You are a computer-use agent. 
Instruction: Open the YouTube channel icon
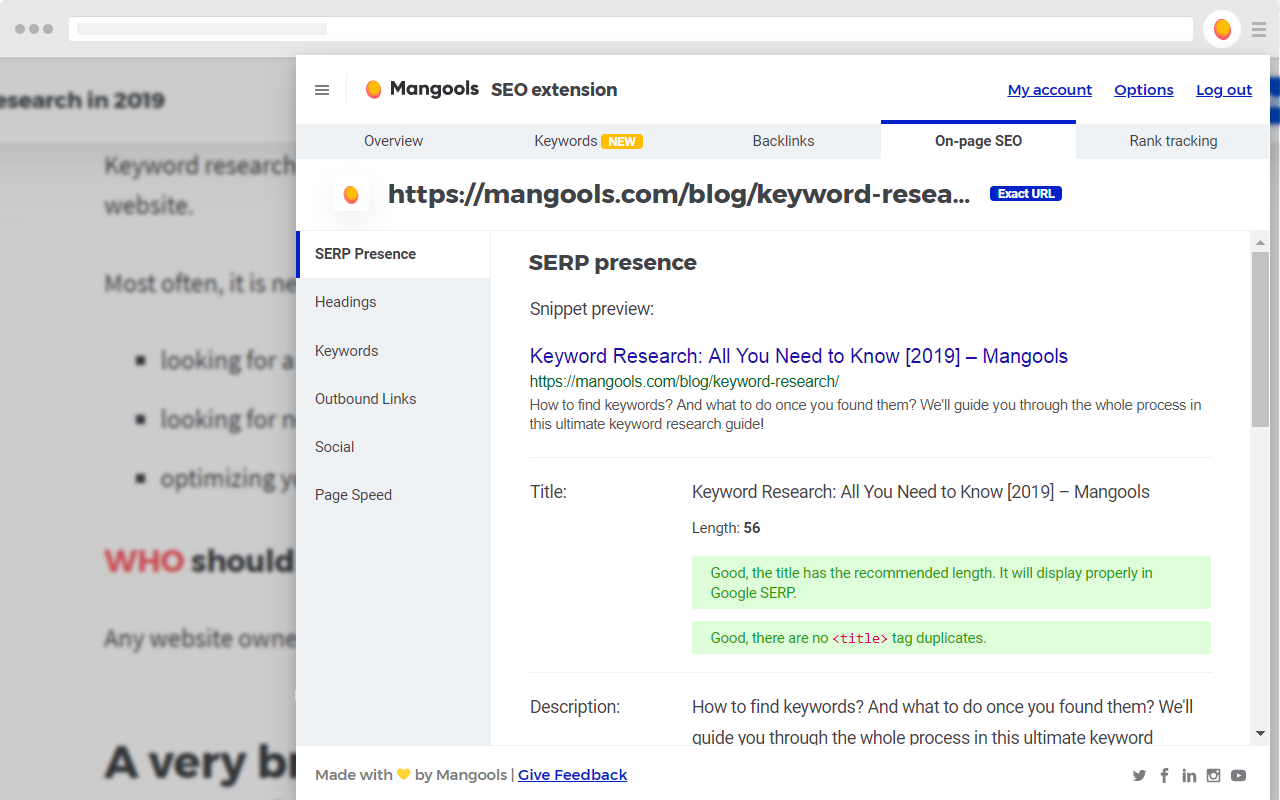pyautogui.click(x=1238, y=775)
